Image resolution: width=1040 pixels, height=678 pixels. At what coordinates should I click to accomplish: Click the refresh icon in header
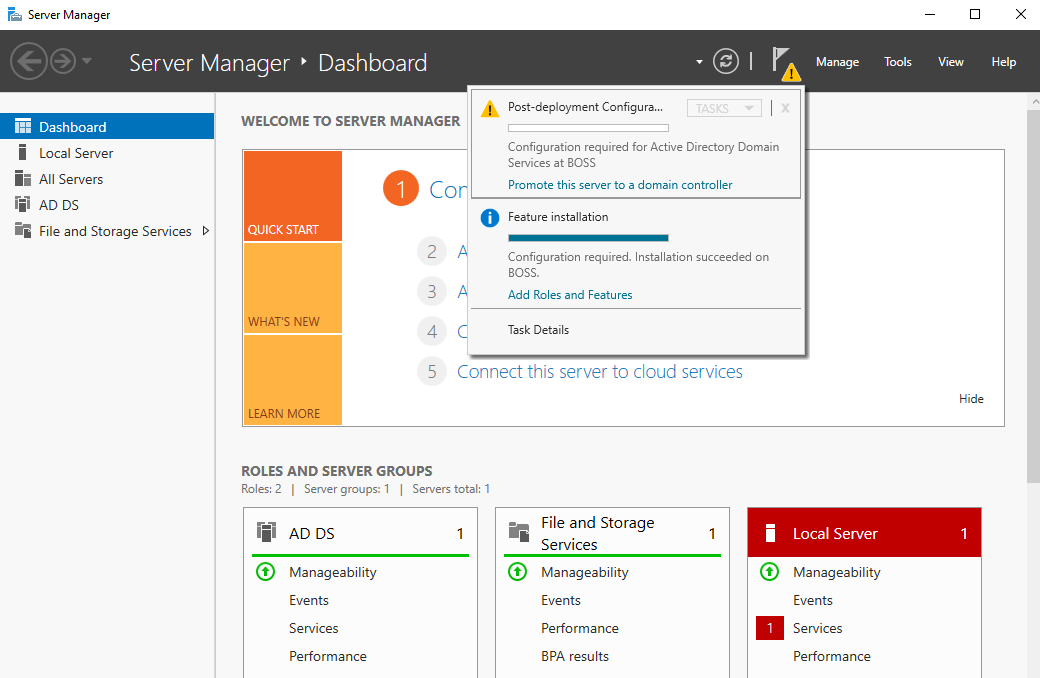(x=725, y=62)
